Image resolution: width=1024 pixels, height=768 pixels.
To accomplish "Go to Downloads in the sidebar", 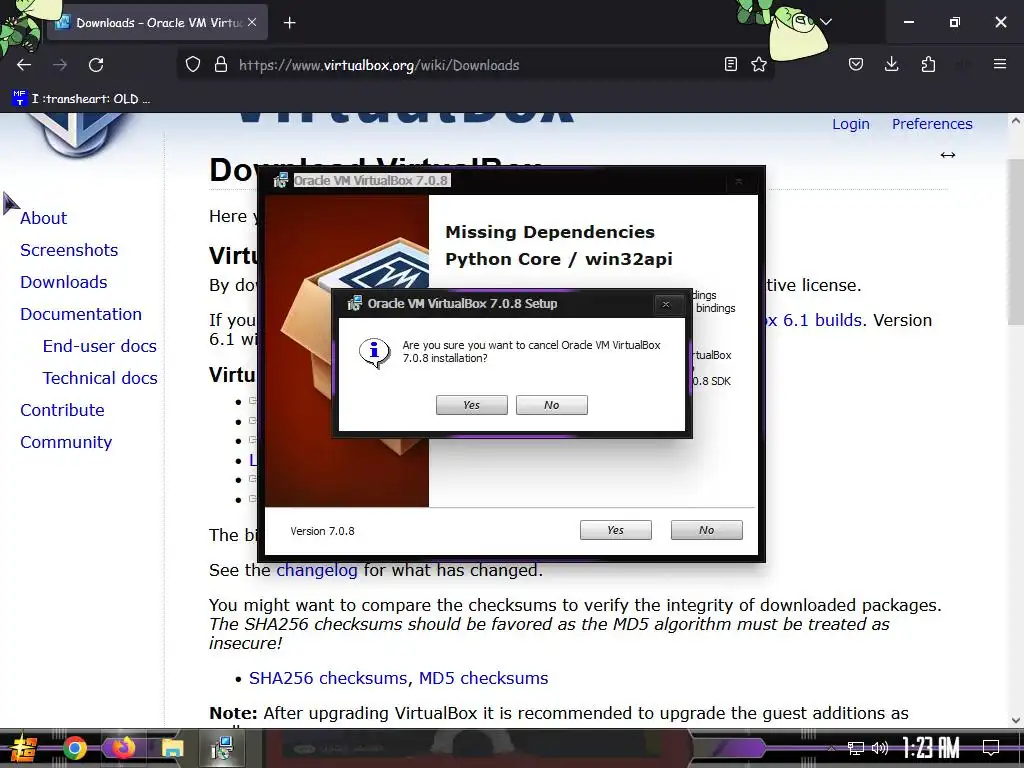I will (64, 282).
